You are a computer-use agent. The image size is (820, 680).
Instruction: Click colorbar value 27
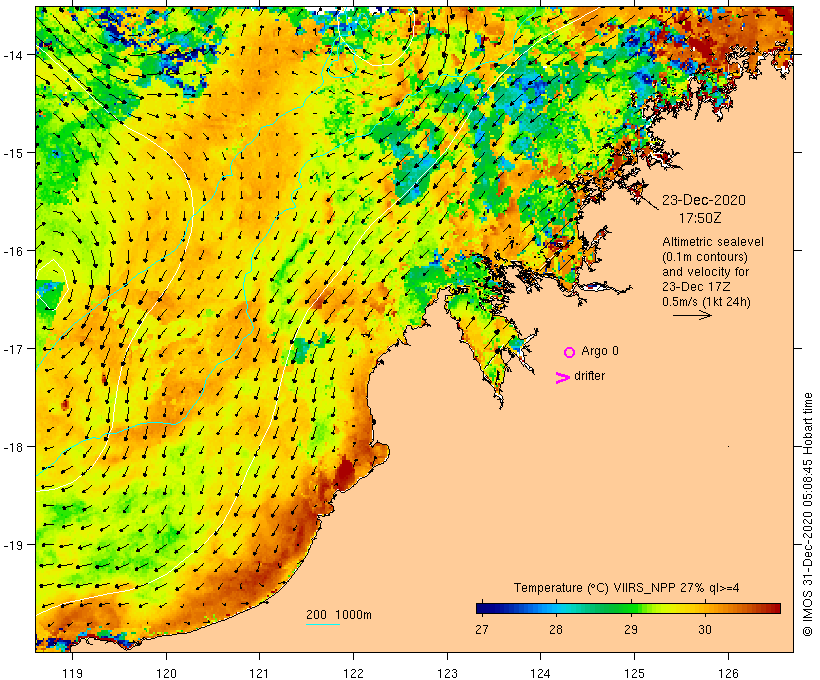click(482, 629)
